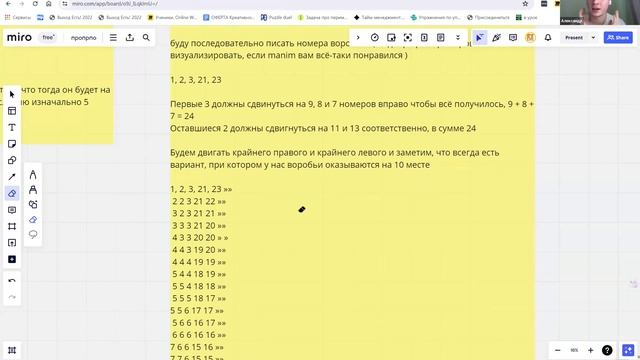
Task: Zoom out with the minus button
Action: pyautogui.click(x=558, y=350)
